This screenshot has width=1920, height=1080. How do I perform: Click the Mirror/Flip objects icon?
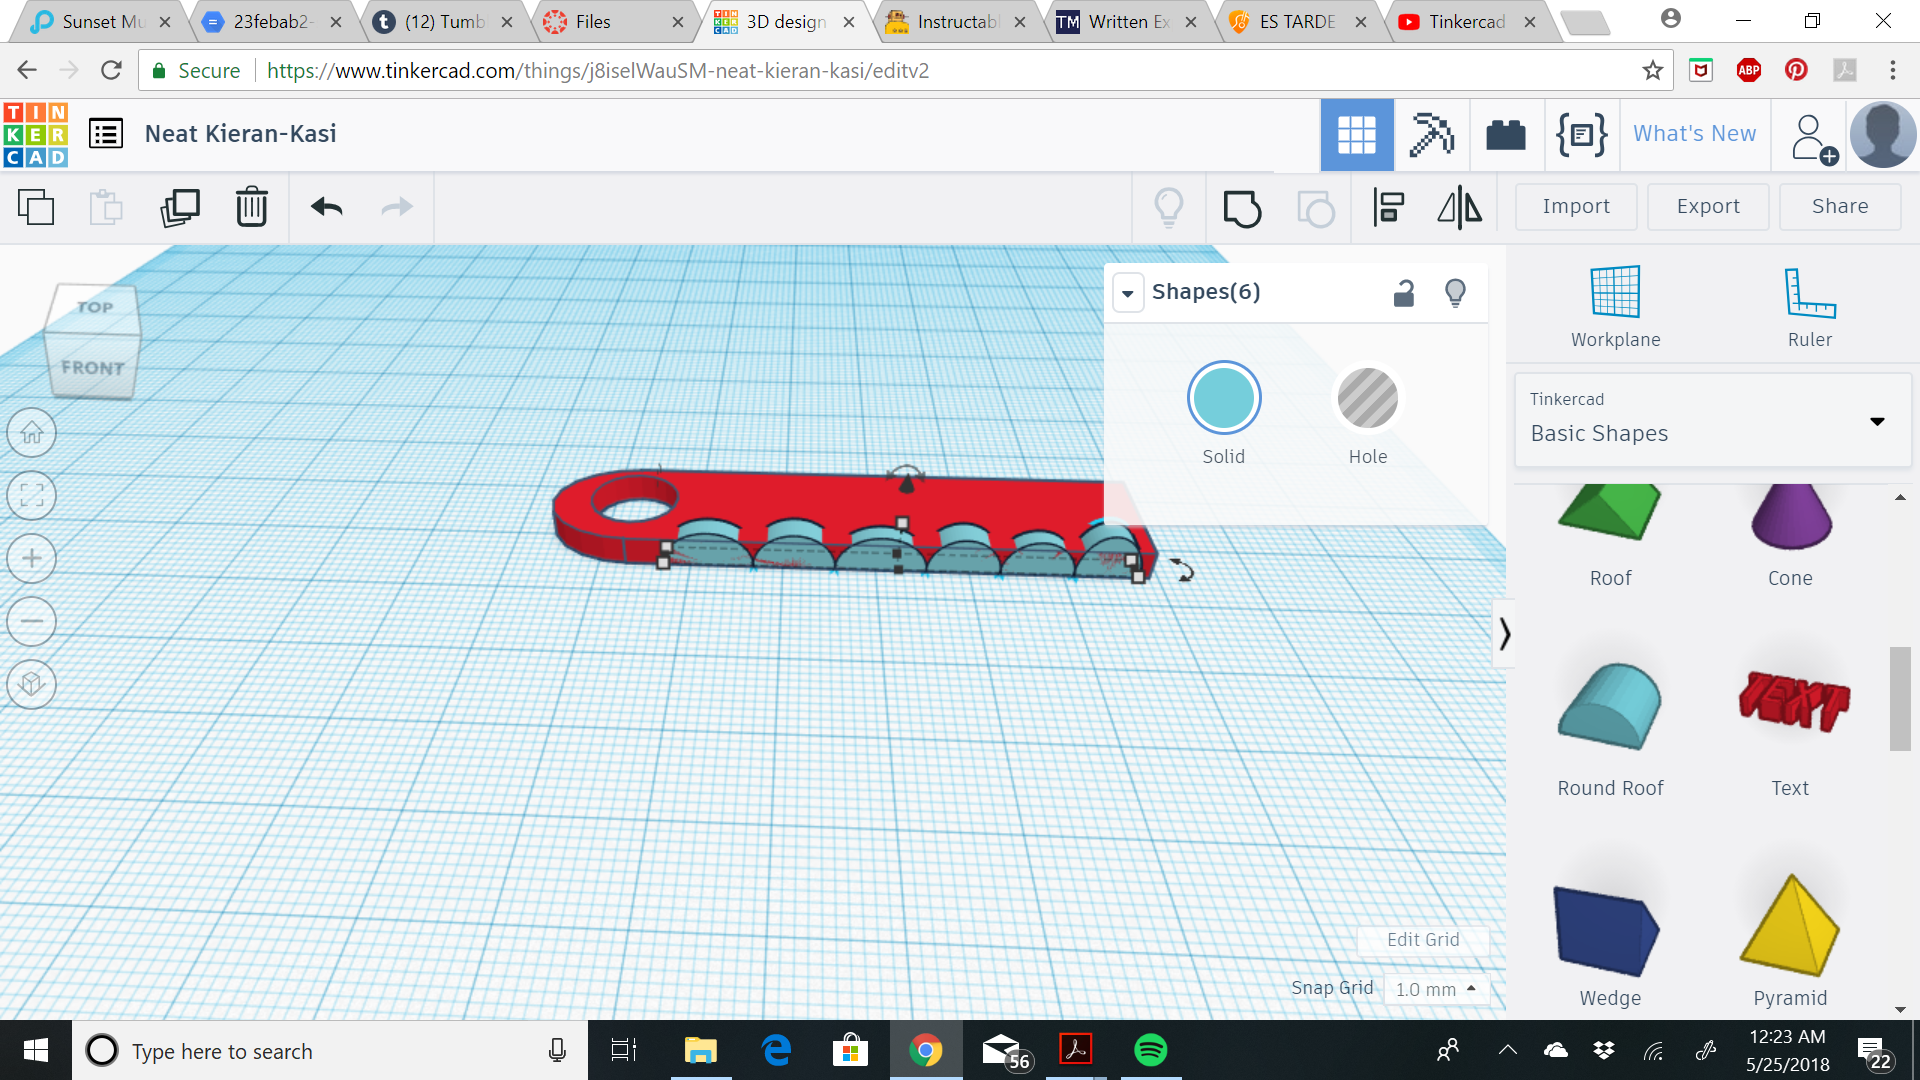(1460, 206)
